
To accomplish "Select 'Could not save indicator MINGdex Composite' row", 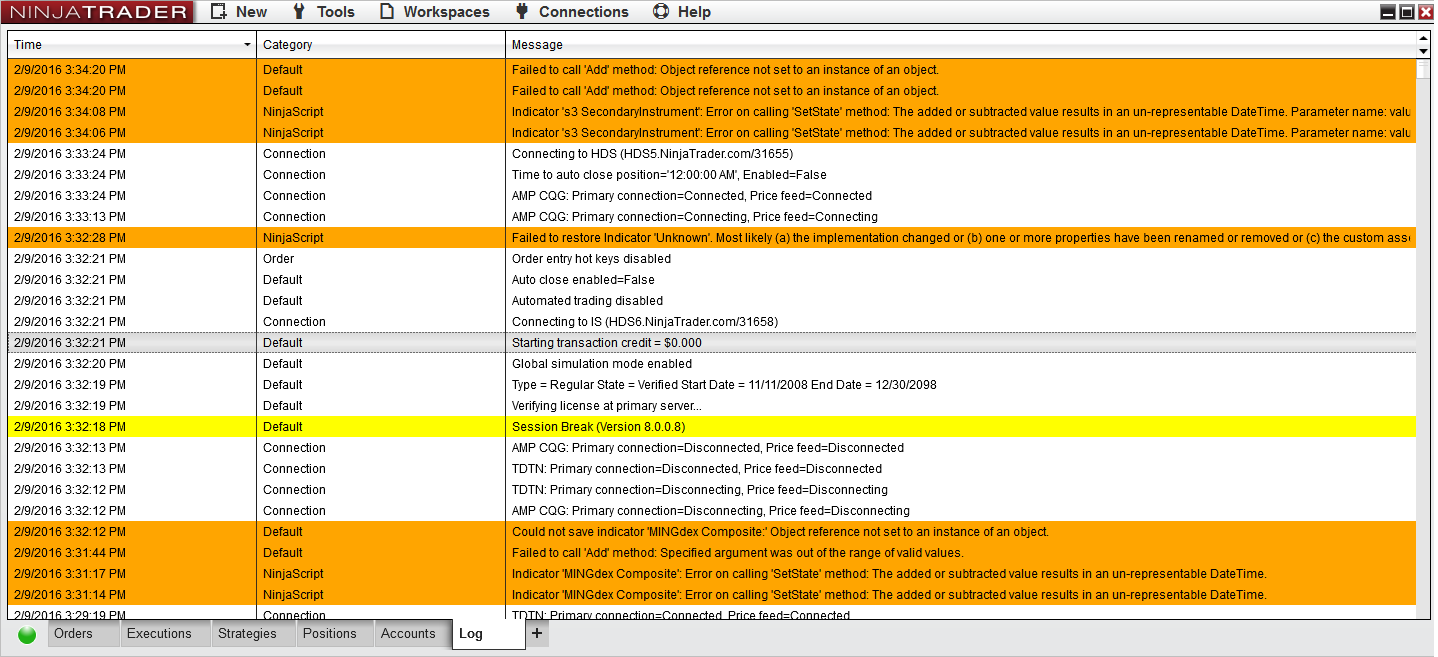I will [712, 532].
